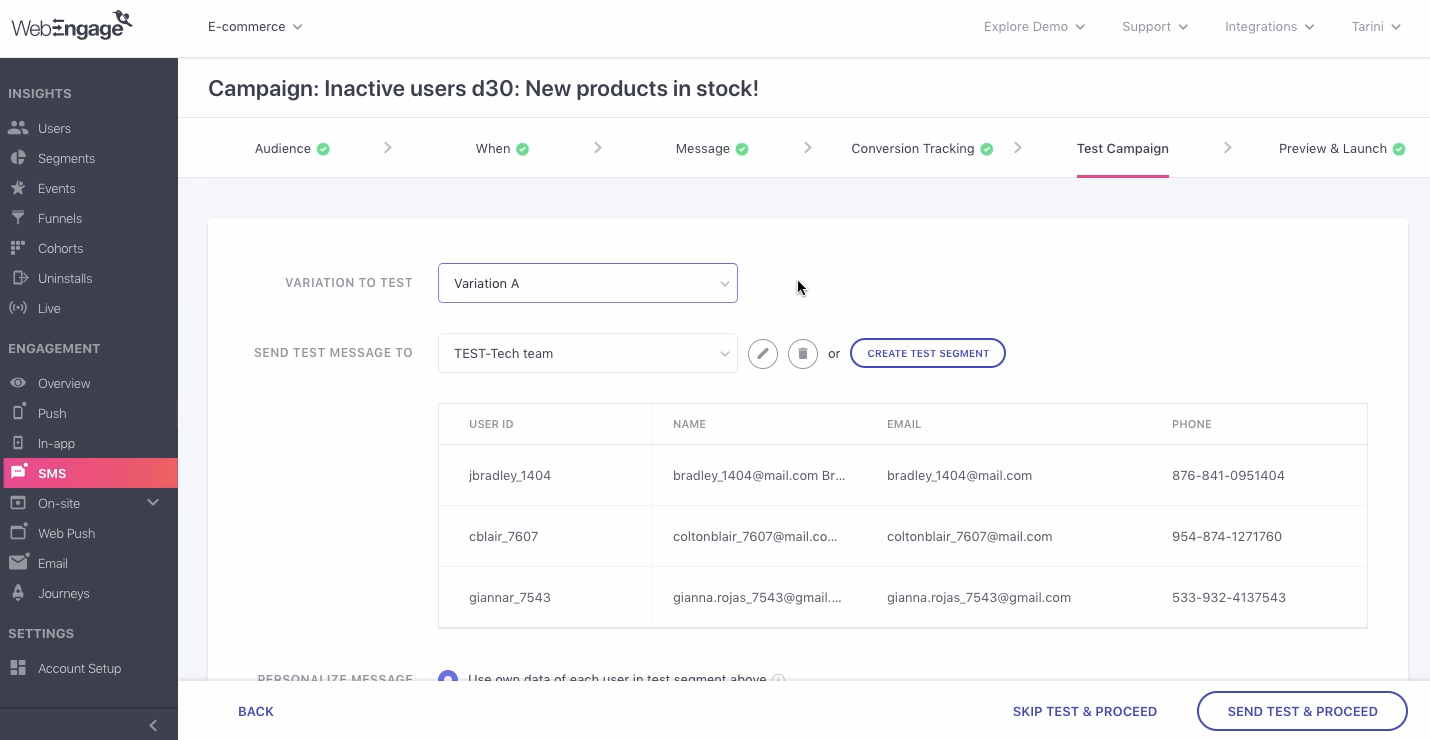Screen dimensions: 1430x740
Task: Delete test segment with trash icon
Action: [803, 353]
